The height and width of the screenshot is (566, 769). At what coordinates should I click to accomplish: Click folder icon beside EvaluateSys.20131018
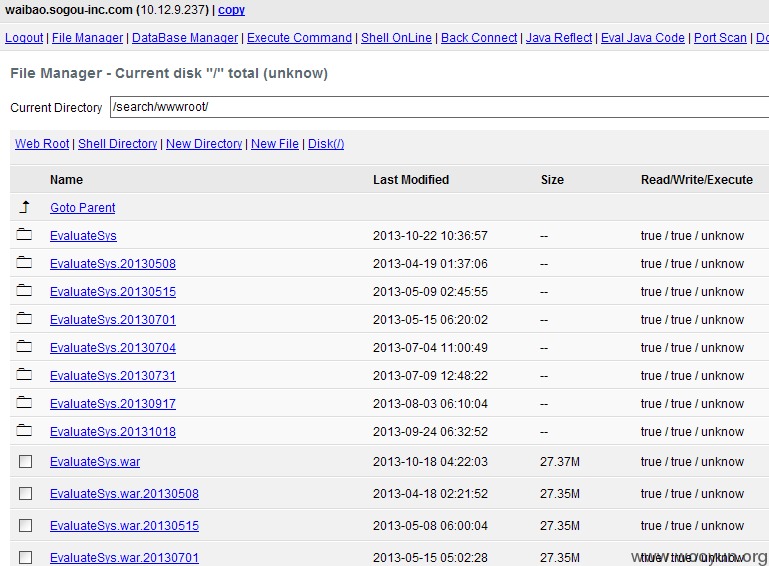pyautogui.click(x=24, y=430)
